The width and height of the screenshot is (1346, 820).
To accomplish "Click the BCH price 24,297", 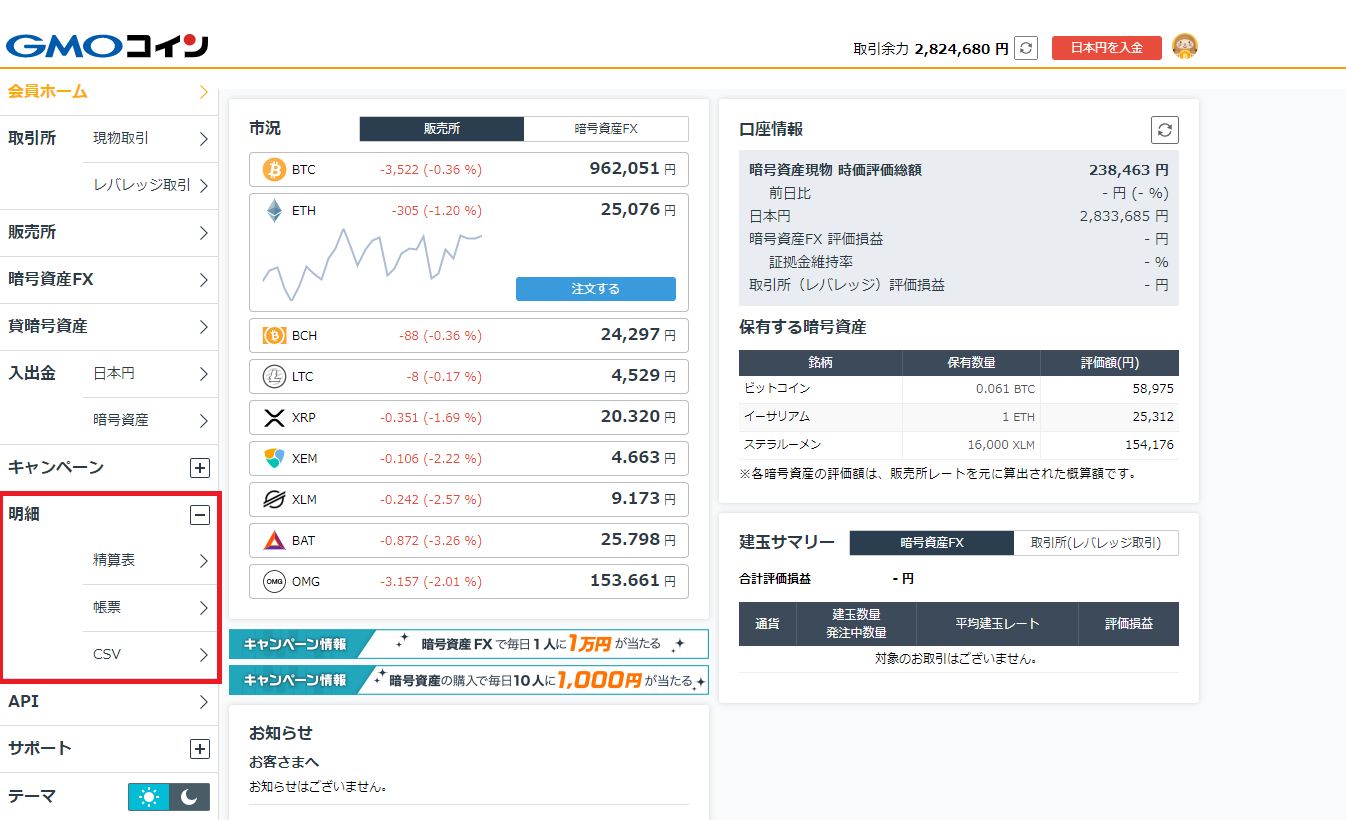I will pyautogui.click(x=639, y=335).
